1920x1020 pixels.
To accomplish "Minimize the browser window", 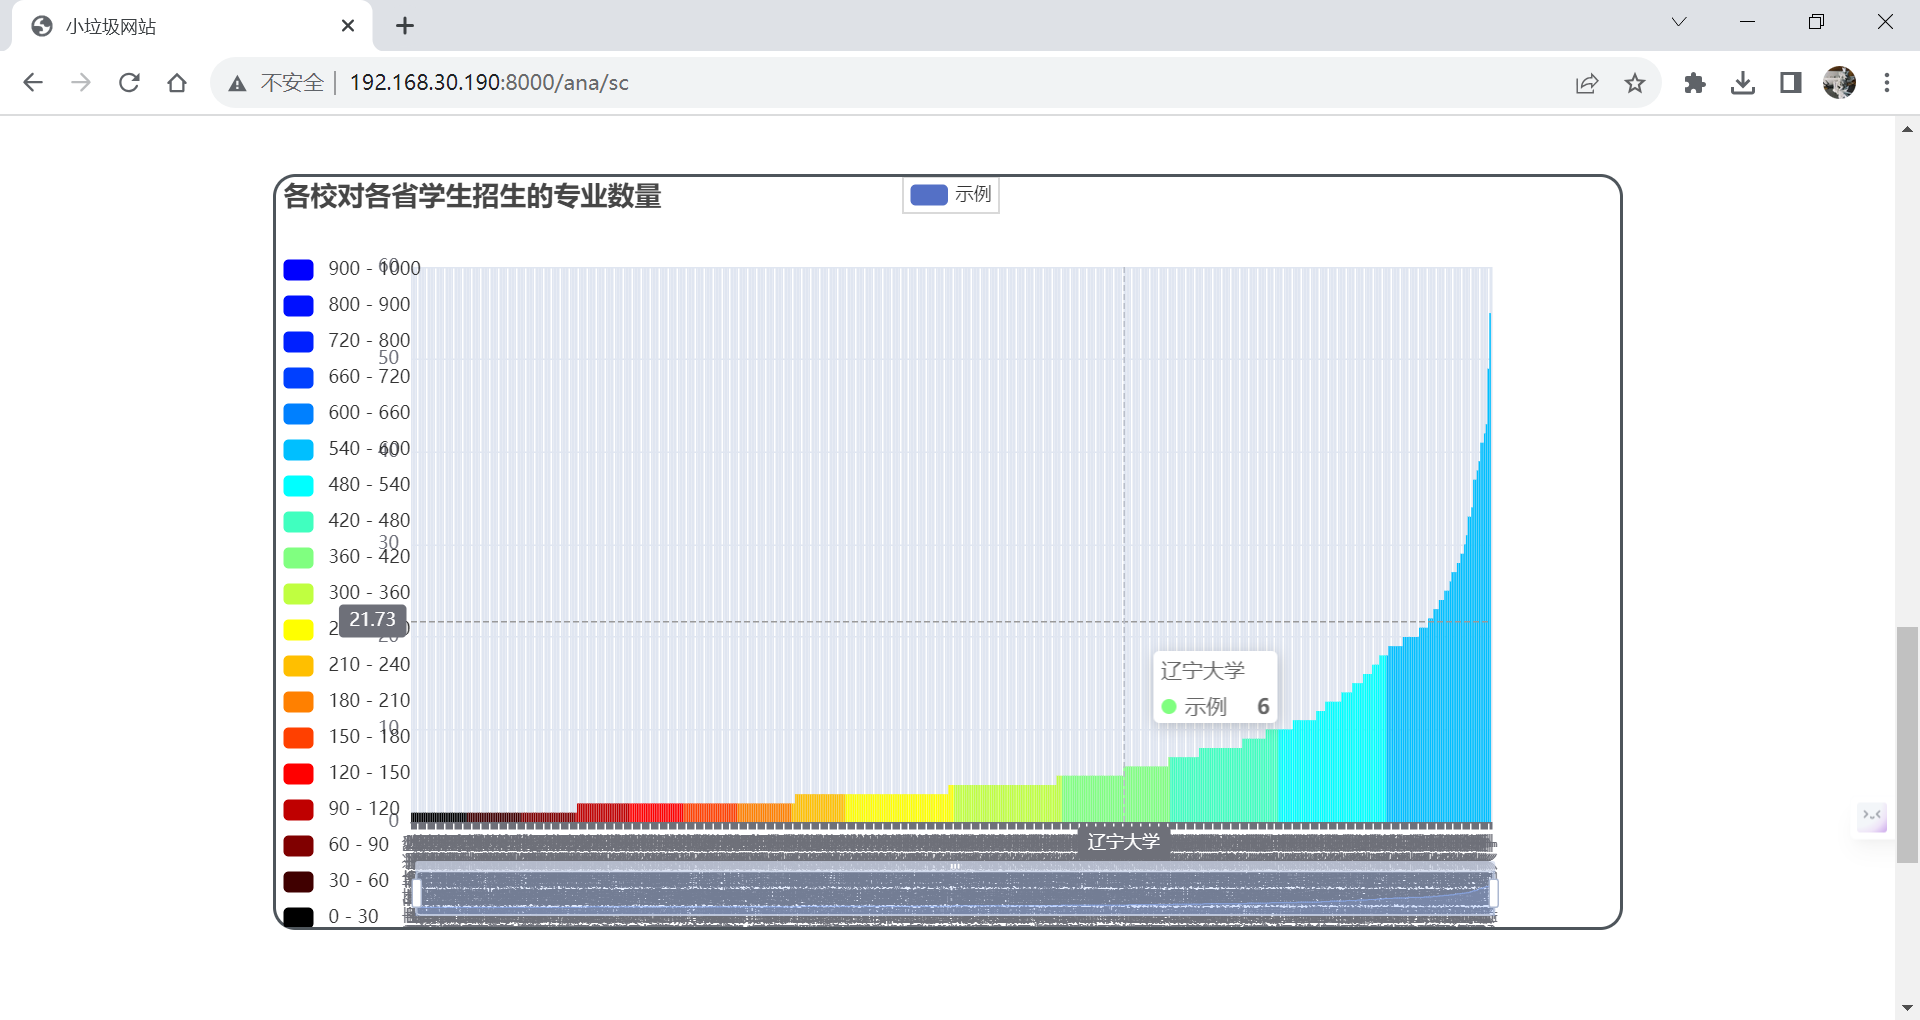I will coord(1748,22).
